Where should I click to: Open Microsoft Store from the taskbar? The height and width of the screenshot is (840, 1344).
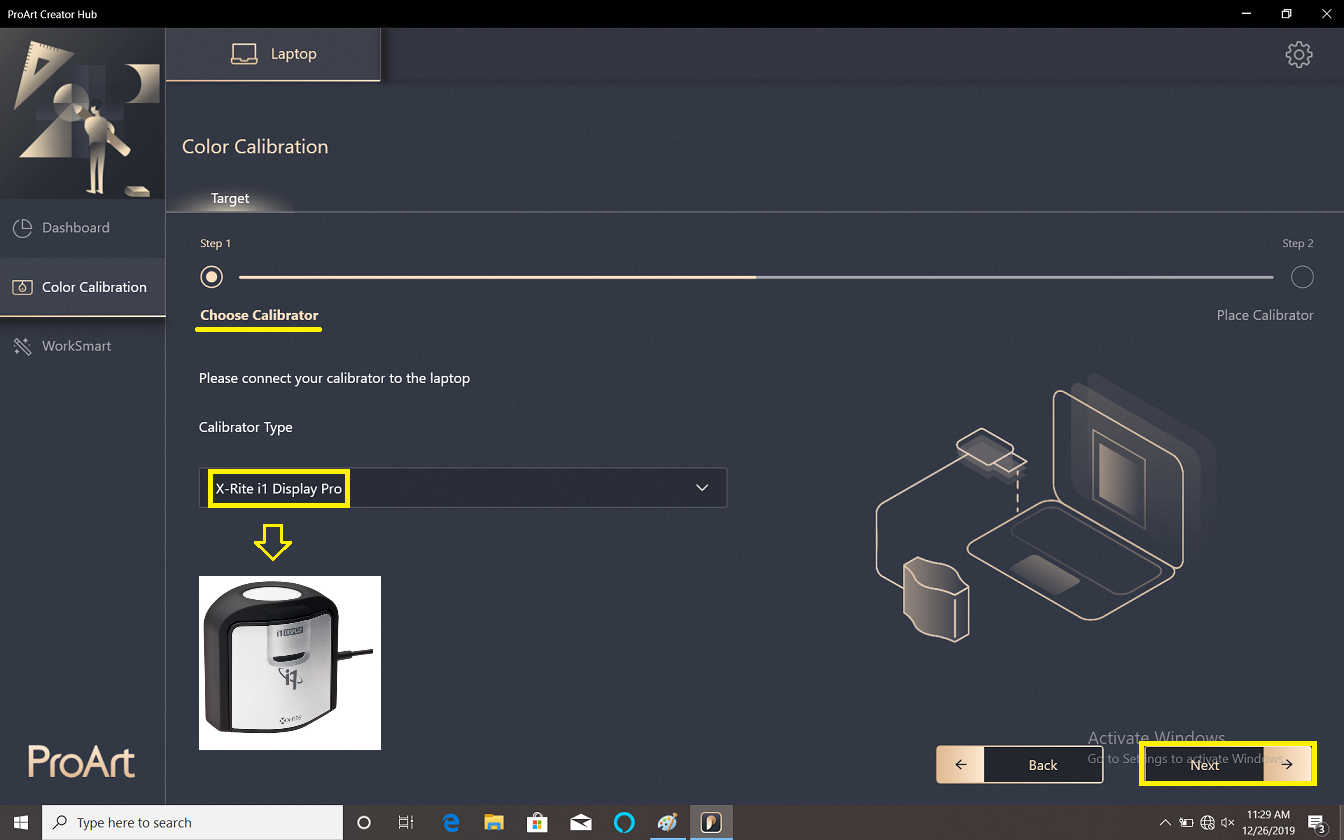pyautogui.click(x=537, y=823)
